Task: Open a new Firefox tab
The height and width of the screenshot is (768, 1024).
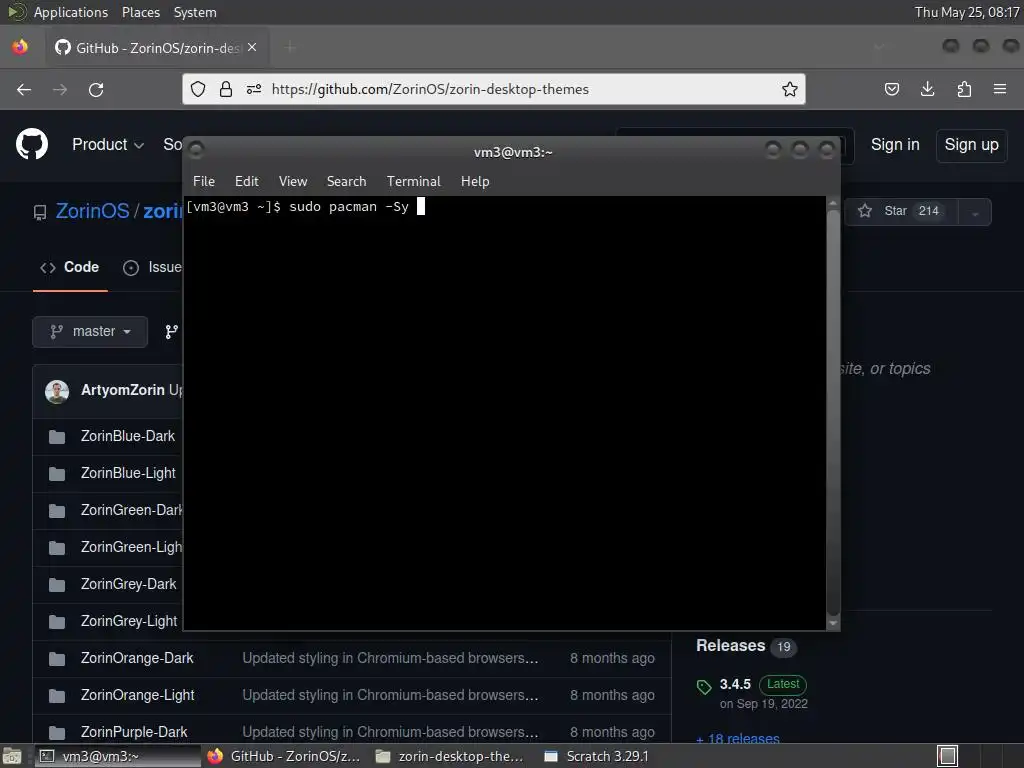Action: (x=290, y=47)
